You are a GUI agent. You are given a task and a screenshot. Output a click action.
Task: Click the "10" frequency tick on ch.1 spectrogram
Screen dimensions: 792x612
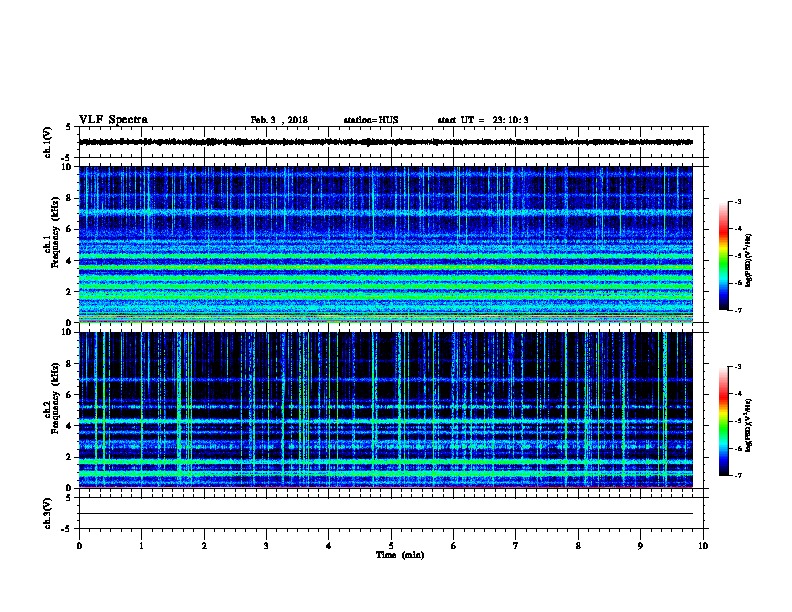[x=67, y=167]
